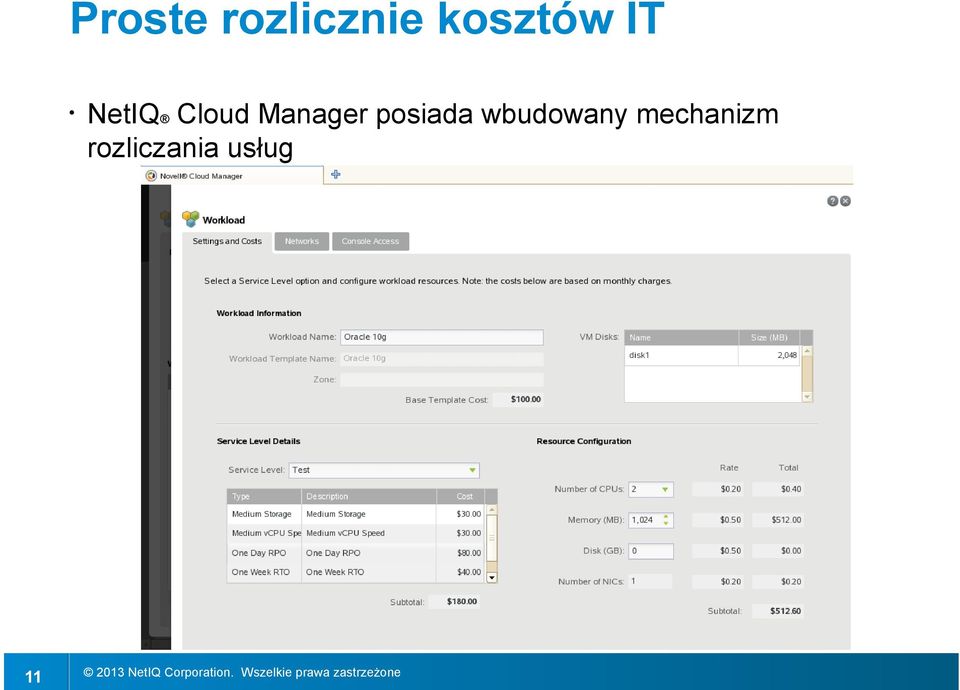Select the Medium Storage row
The width and height of the screenshot is (960, 690).
tap(356, 514)
